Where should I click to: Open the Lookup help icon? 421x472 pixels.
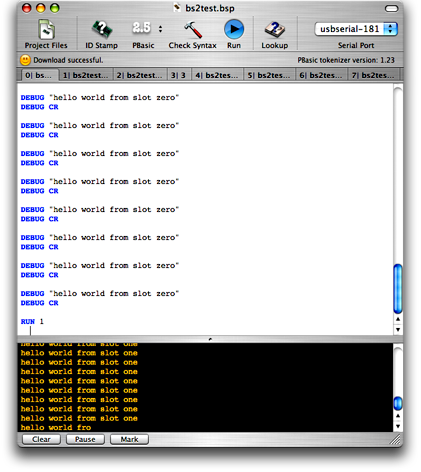point(275,29)
